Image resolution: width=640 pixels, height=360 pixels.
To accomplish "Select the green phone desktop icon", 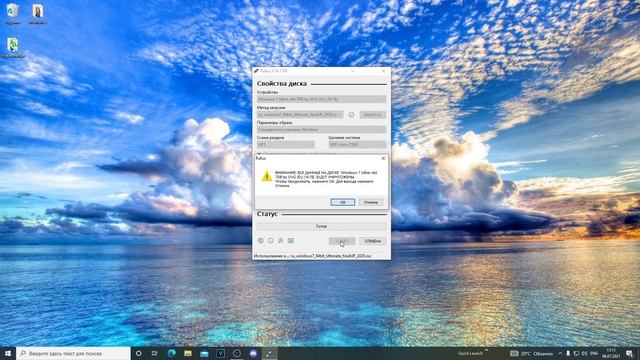I will click(13, 47).
